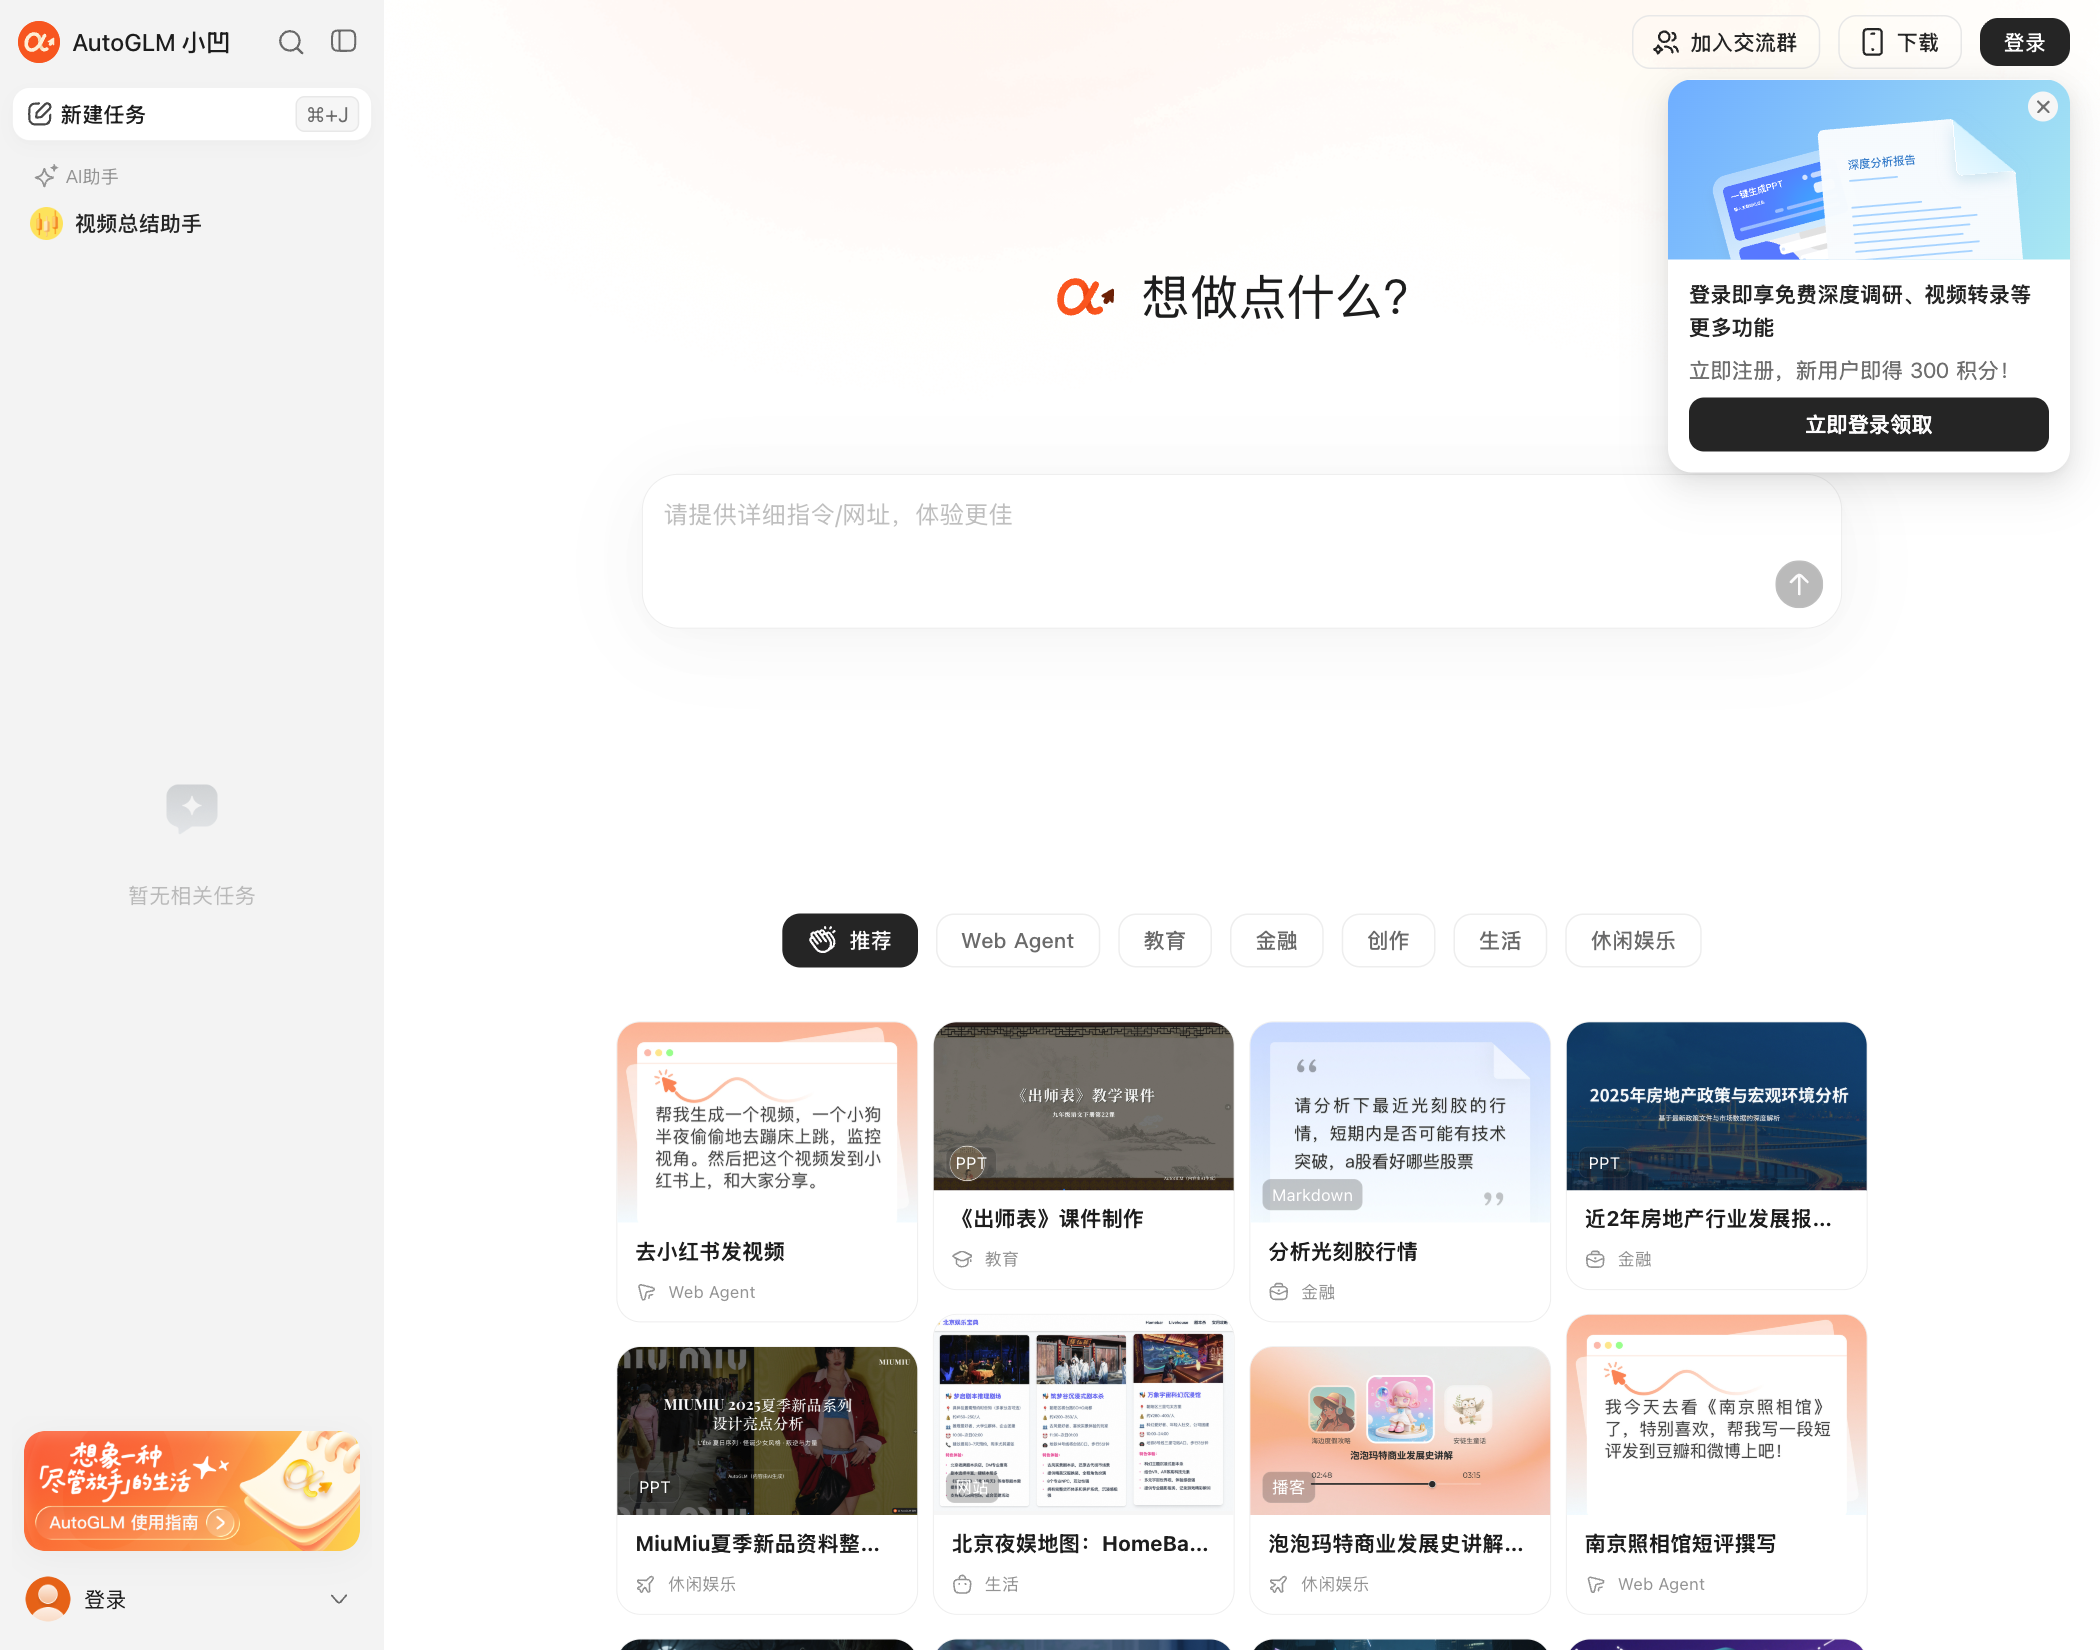This screenshot has height=1650, width=2100.
Task: Expand the bottom-left 登录 chevron
Action: (x=339, y=1599)
